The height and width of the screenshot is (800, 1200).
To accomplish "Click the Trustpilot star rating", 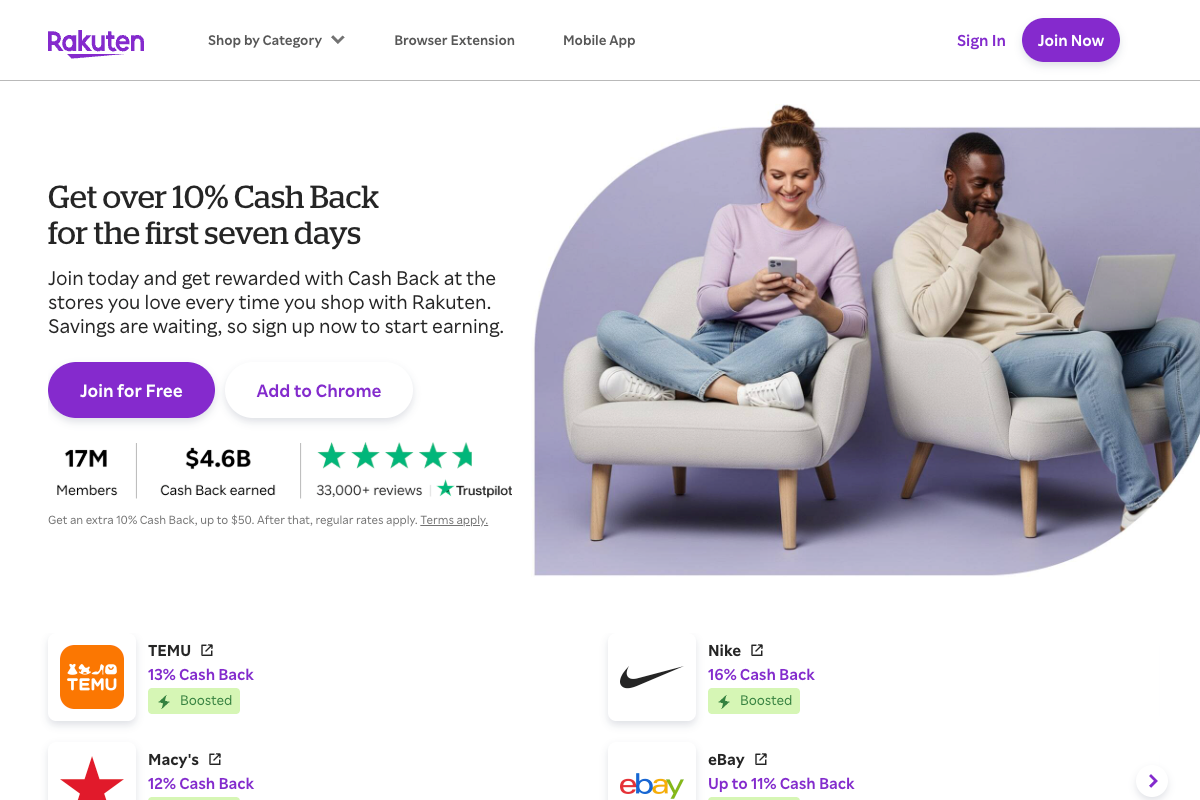I will pos(396,457).
